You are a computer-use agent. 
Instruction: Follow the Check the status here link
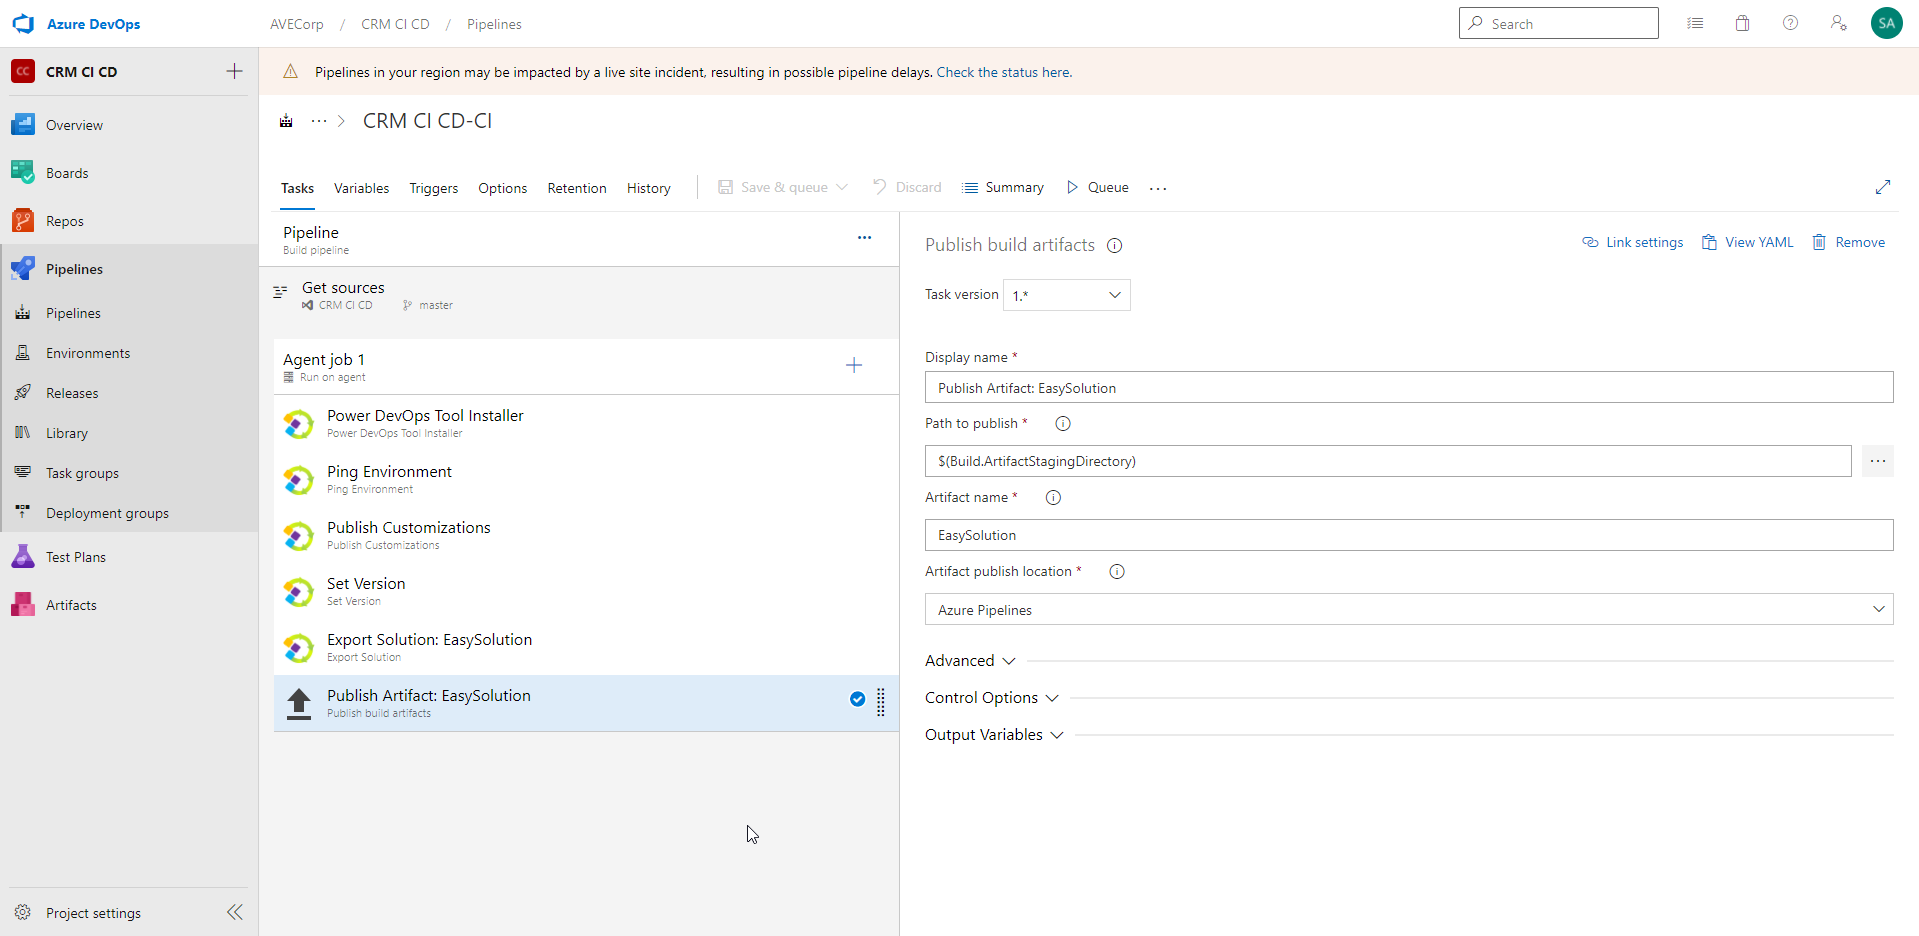1004,72
